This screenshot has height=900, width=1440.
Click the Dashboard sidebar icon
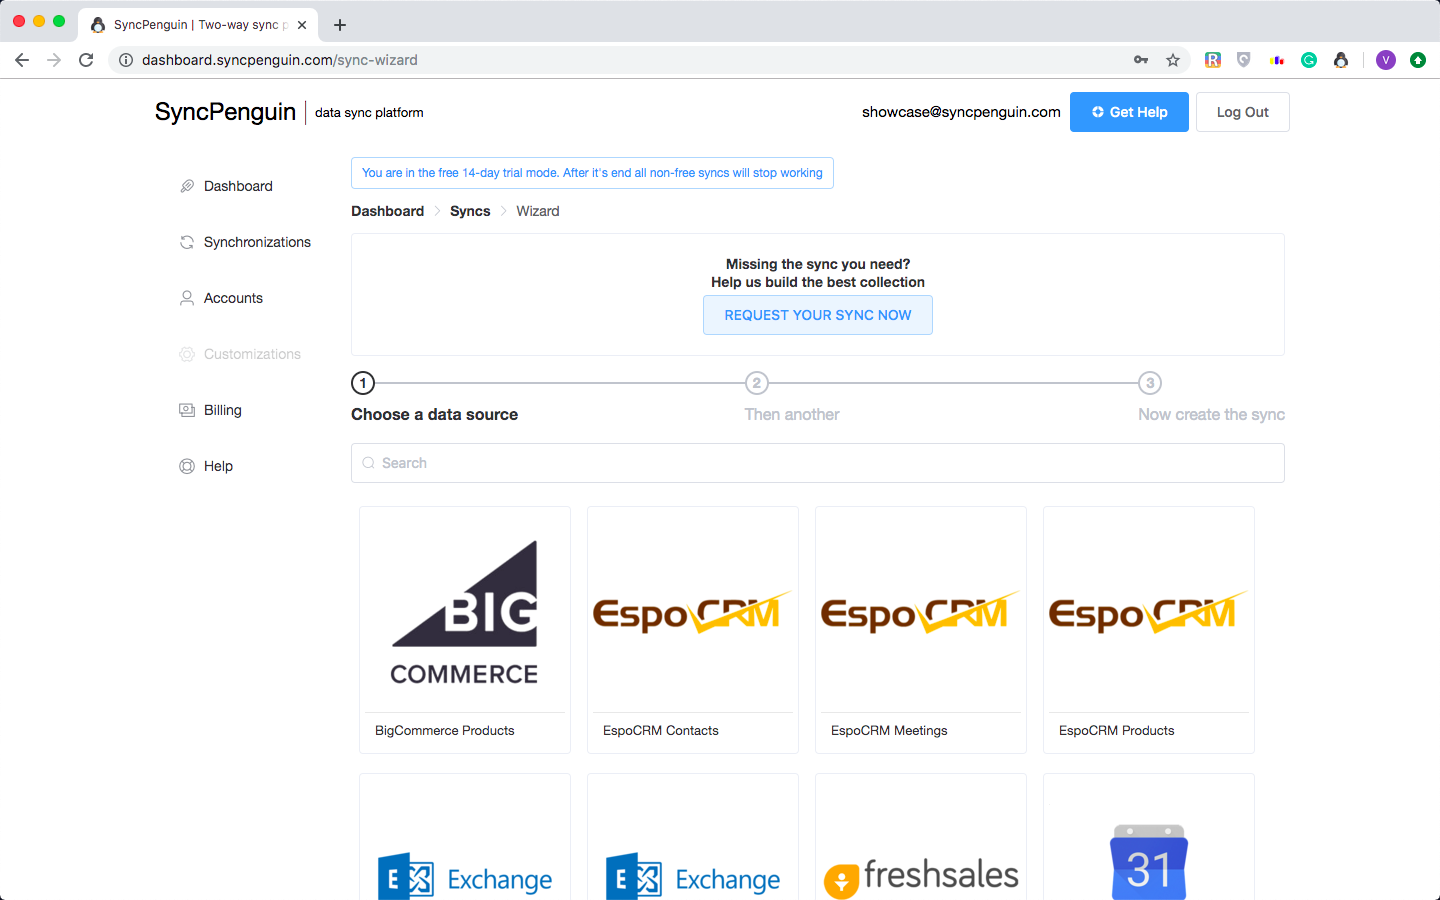187,186
